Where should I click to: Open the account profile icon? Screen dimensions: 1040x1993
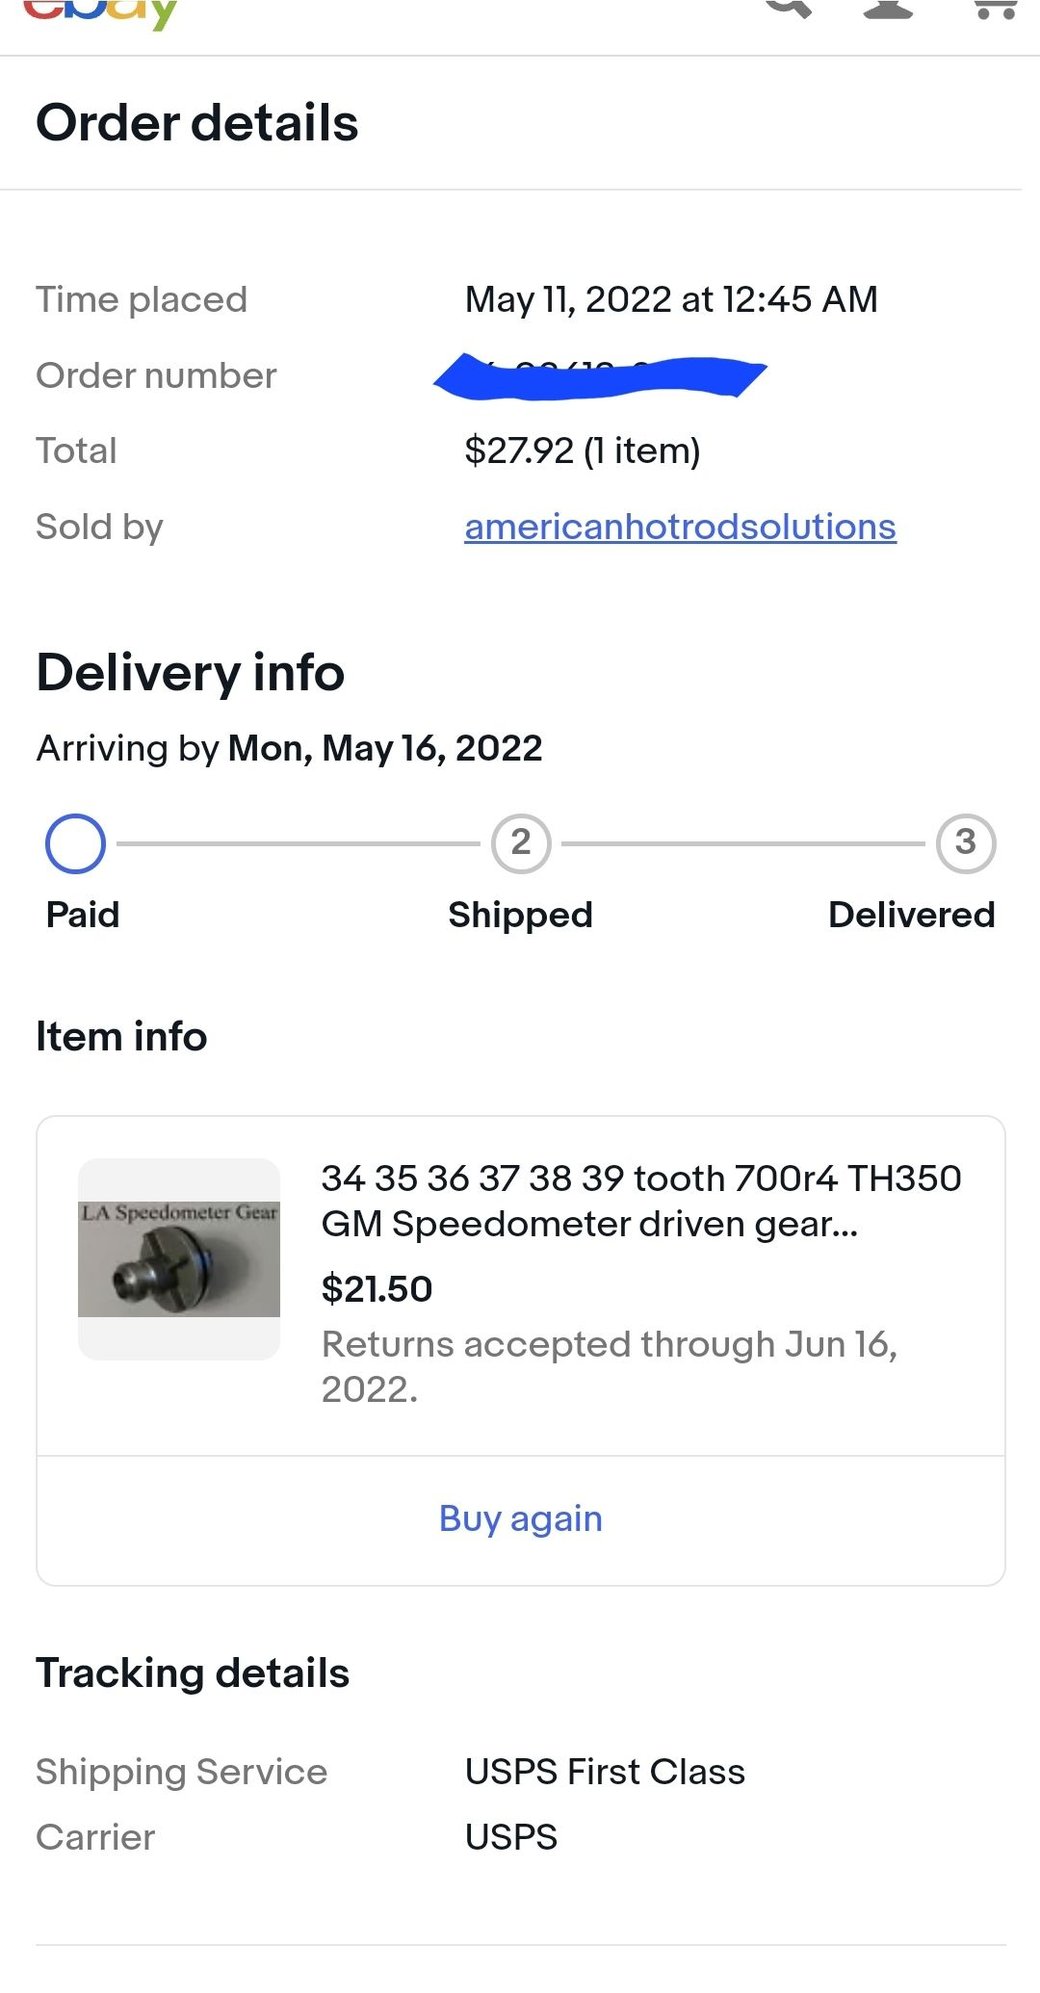pos(888,9)
